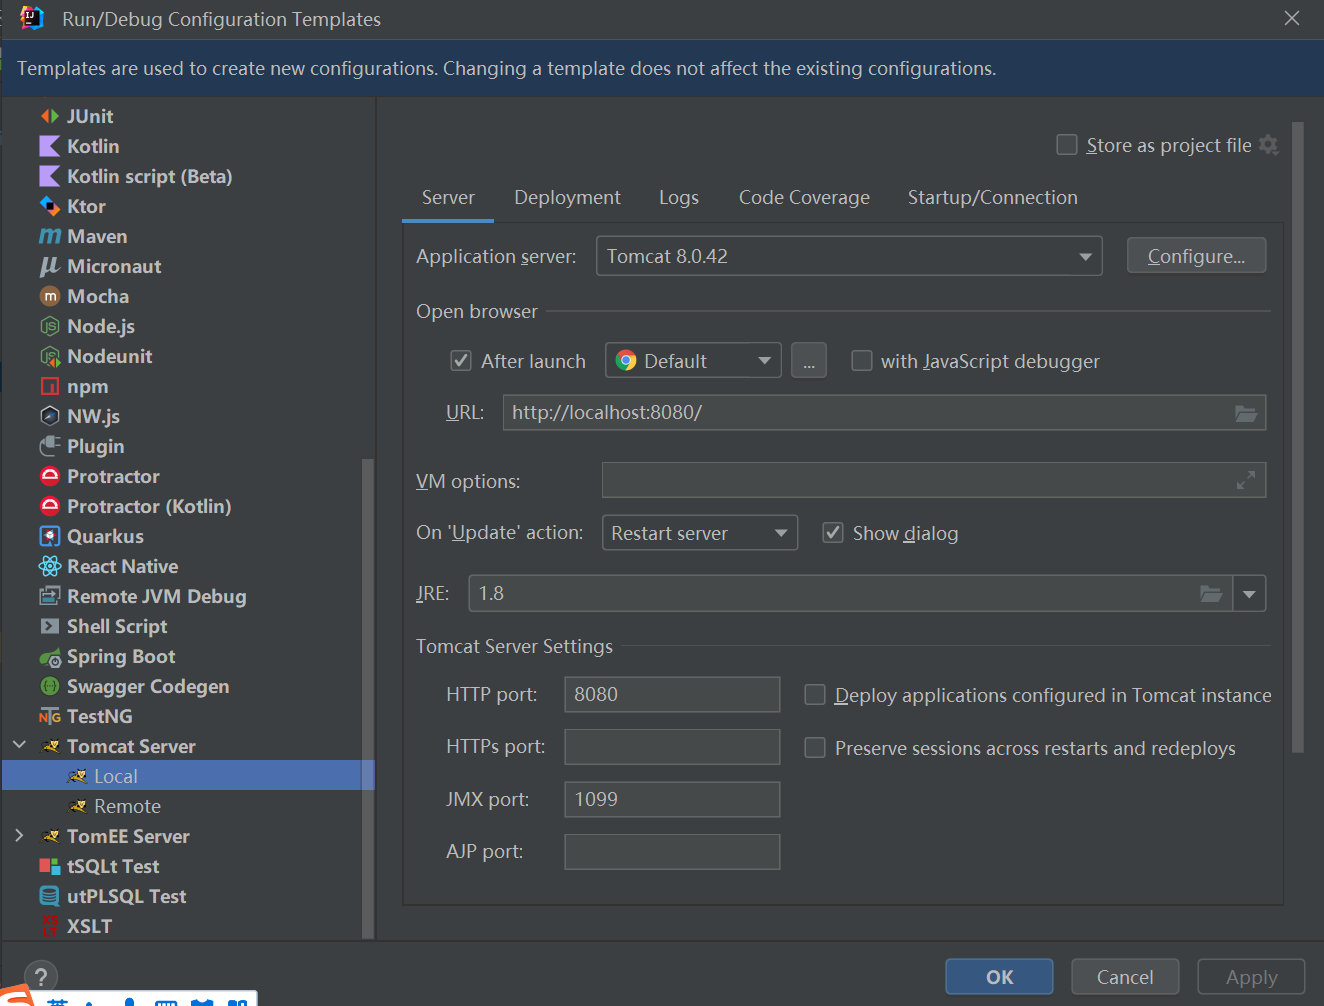Click the Plugin icon

(50, 446)
